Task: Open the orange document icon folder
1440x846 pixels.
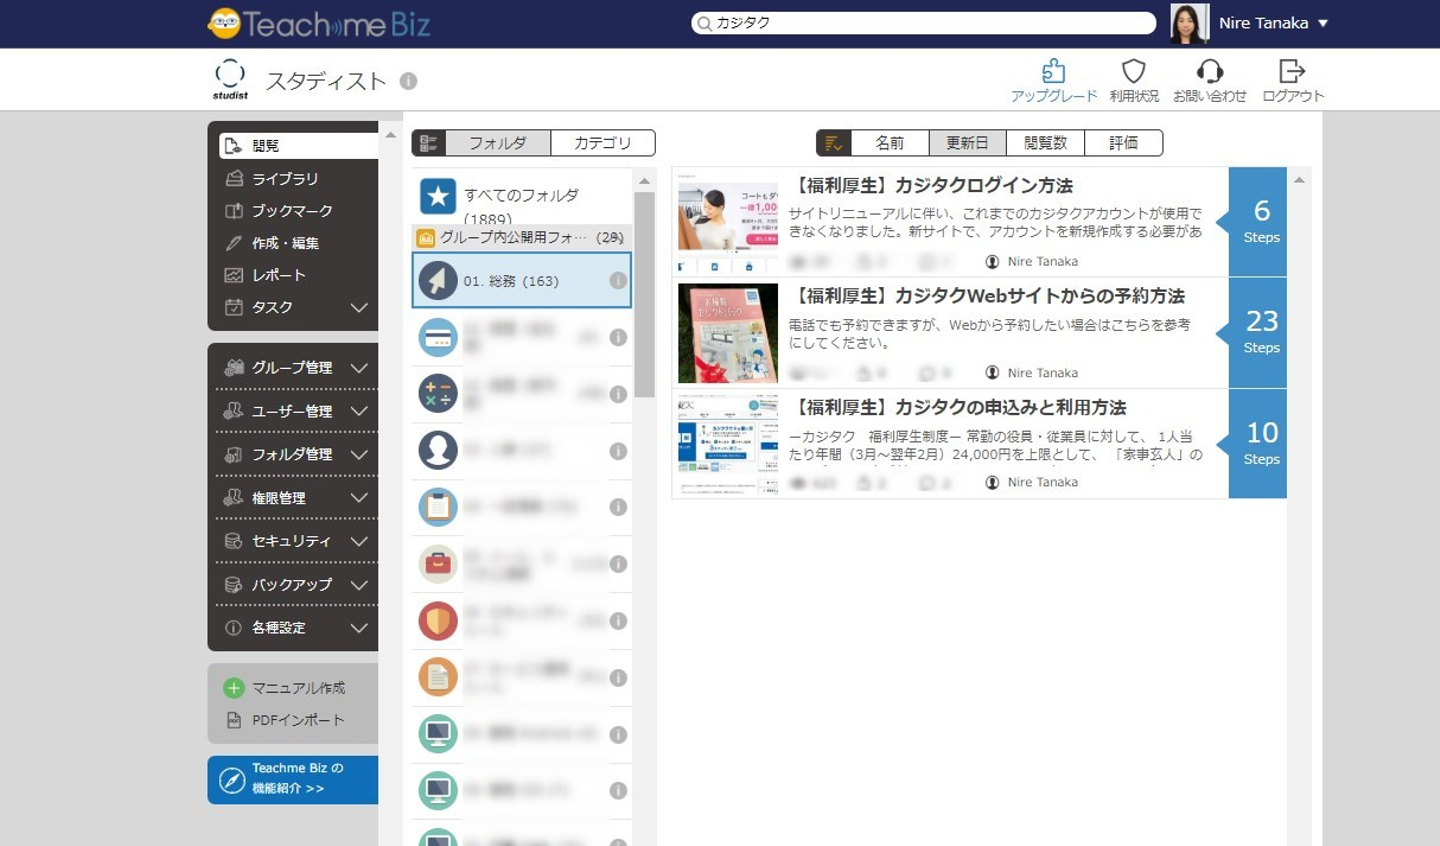Action: [438, 677]
